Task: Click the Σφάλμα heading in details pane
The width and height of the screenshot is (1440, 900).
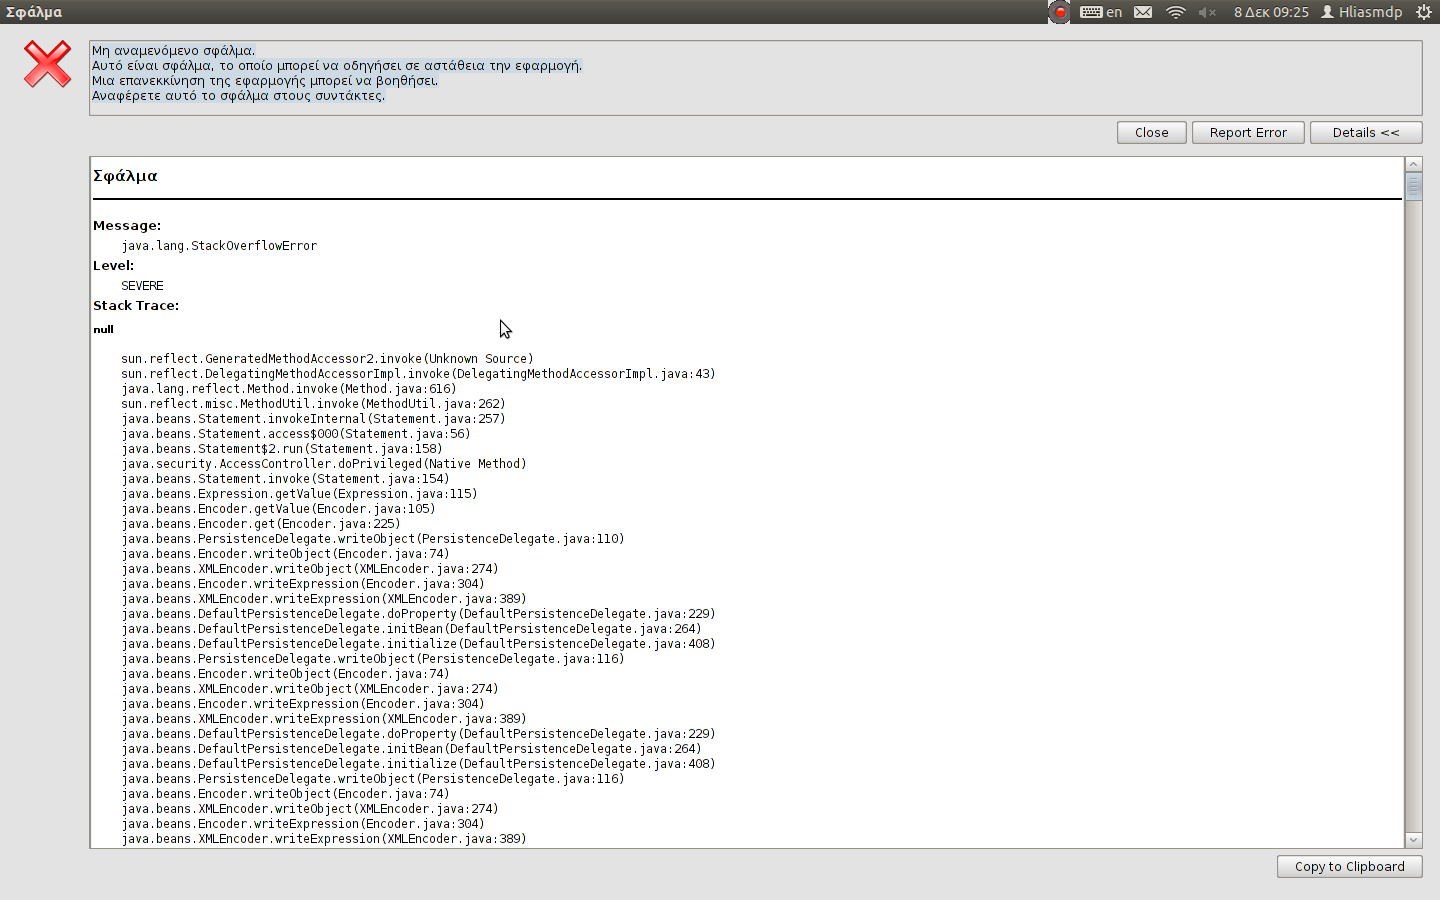Action: (x=125, y=176)
